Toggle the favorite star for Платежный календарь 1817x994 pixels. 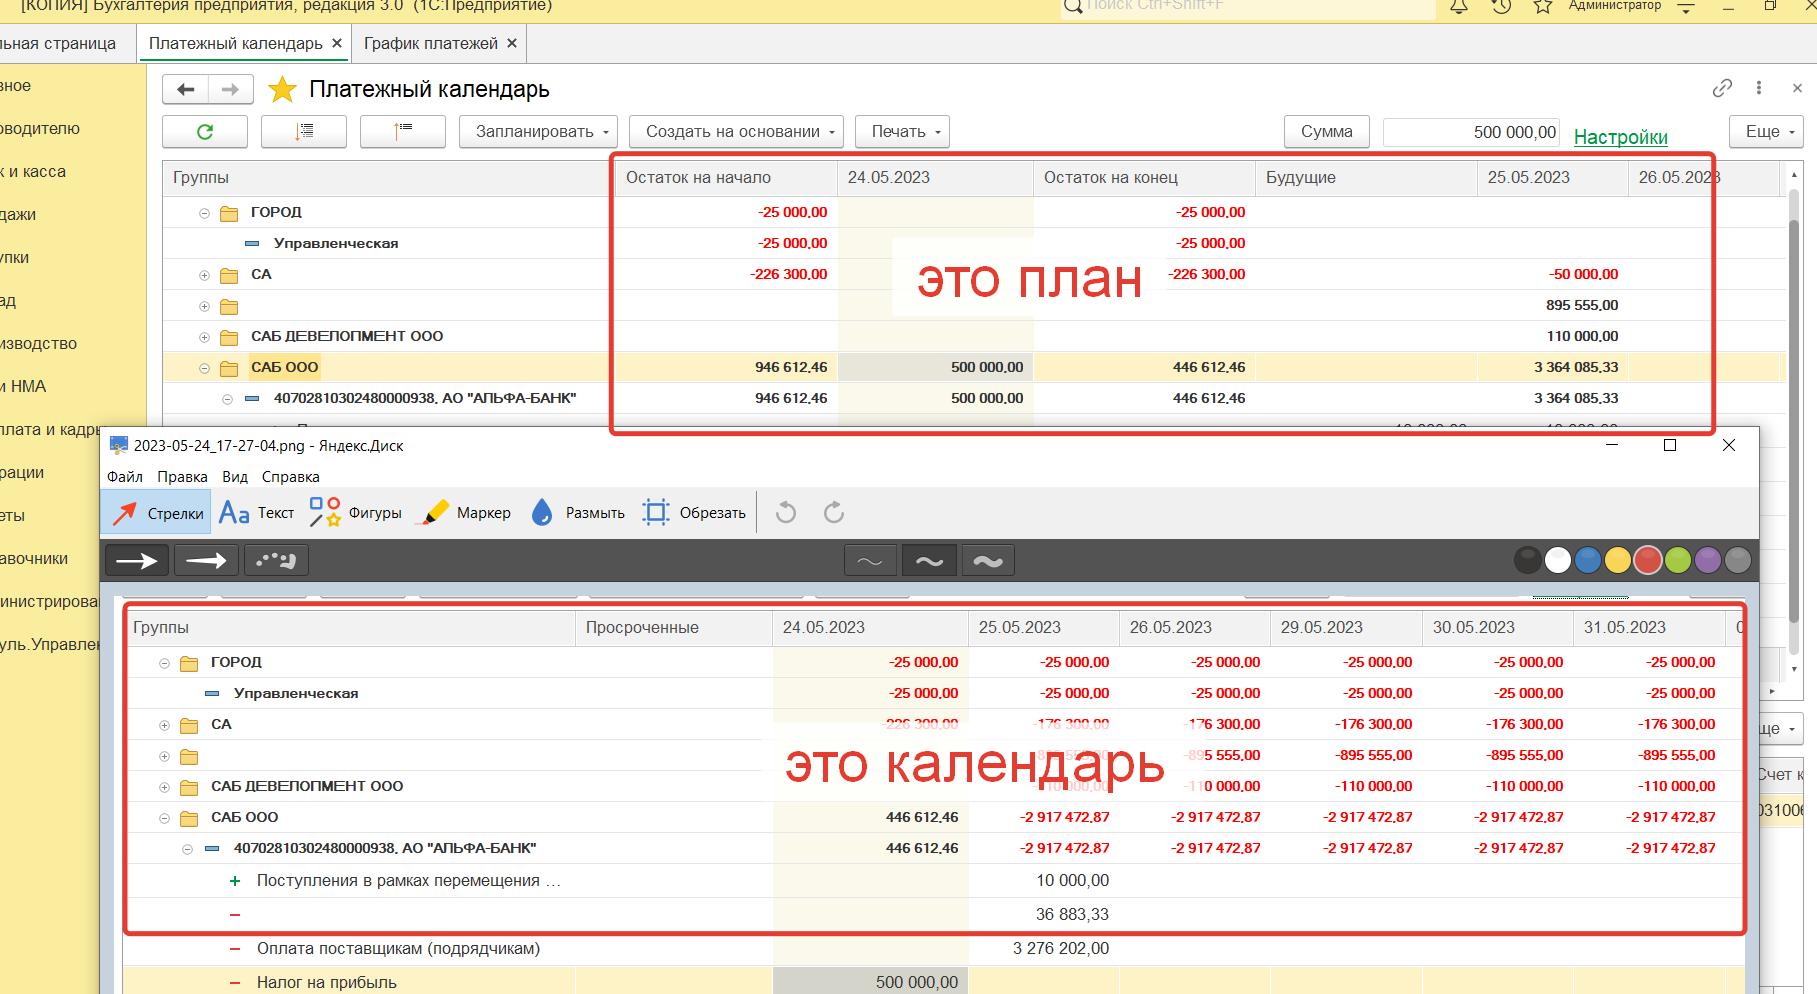point(283,89)
